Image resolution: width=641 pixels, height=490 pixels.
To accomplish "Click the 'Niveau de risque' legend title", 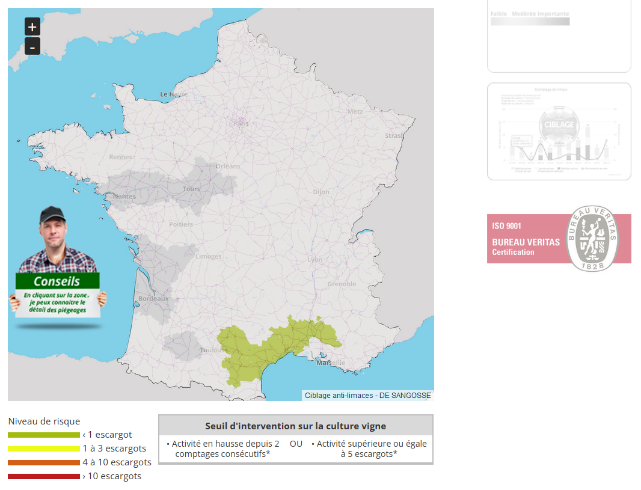I will coord(44,421).
